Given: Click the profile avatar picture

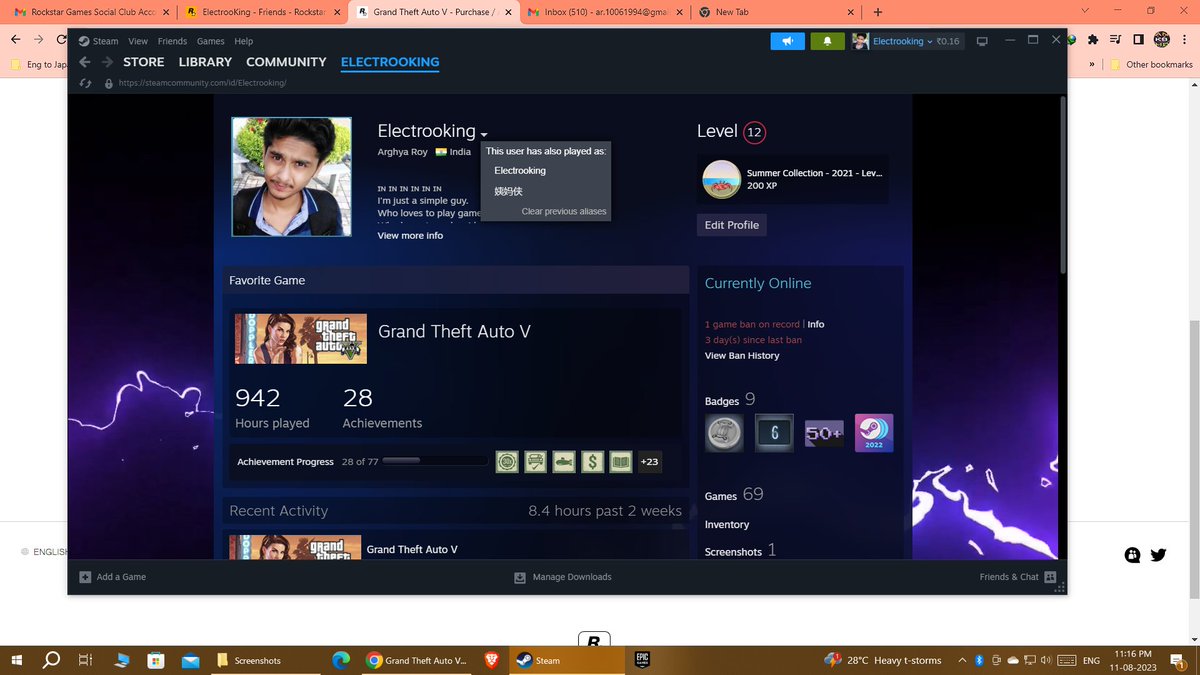Looking at the screenshot, I should [291, 177].
